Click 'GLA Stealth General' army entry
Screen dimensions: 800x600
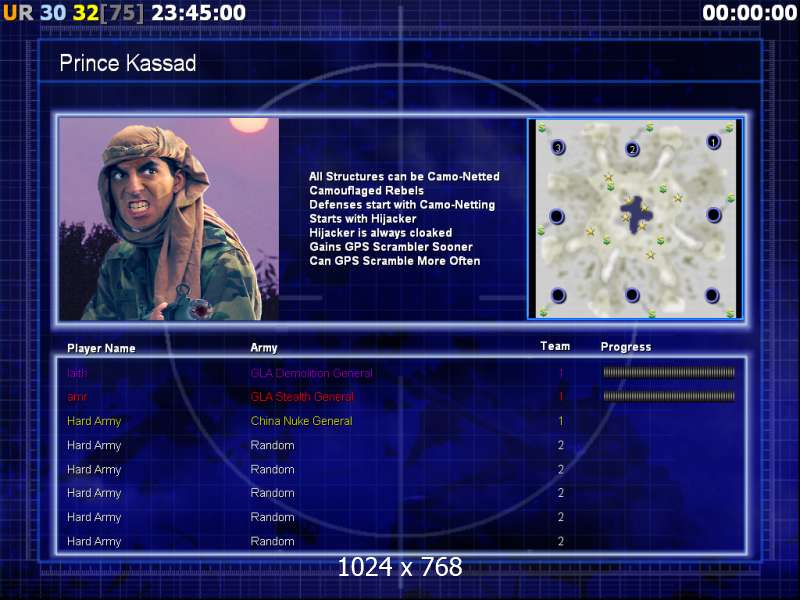coord(302,397)
